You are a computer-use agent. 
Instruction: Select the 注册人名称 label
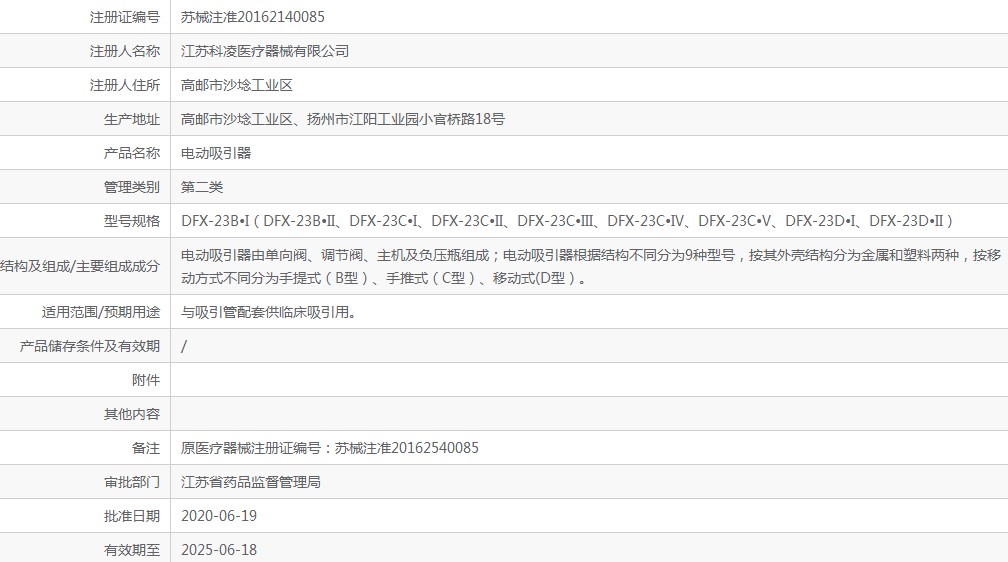[125, 51]
